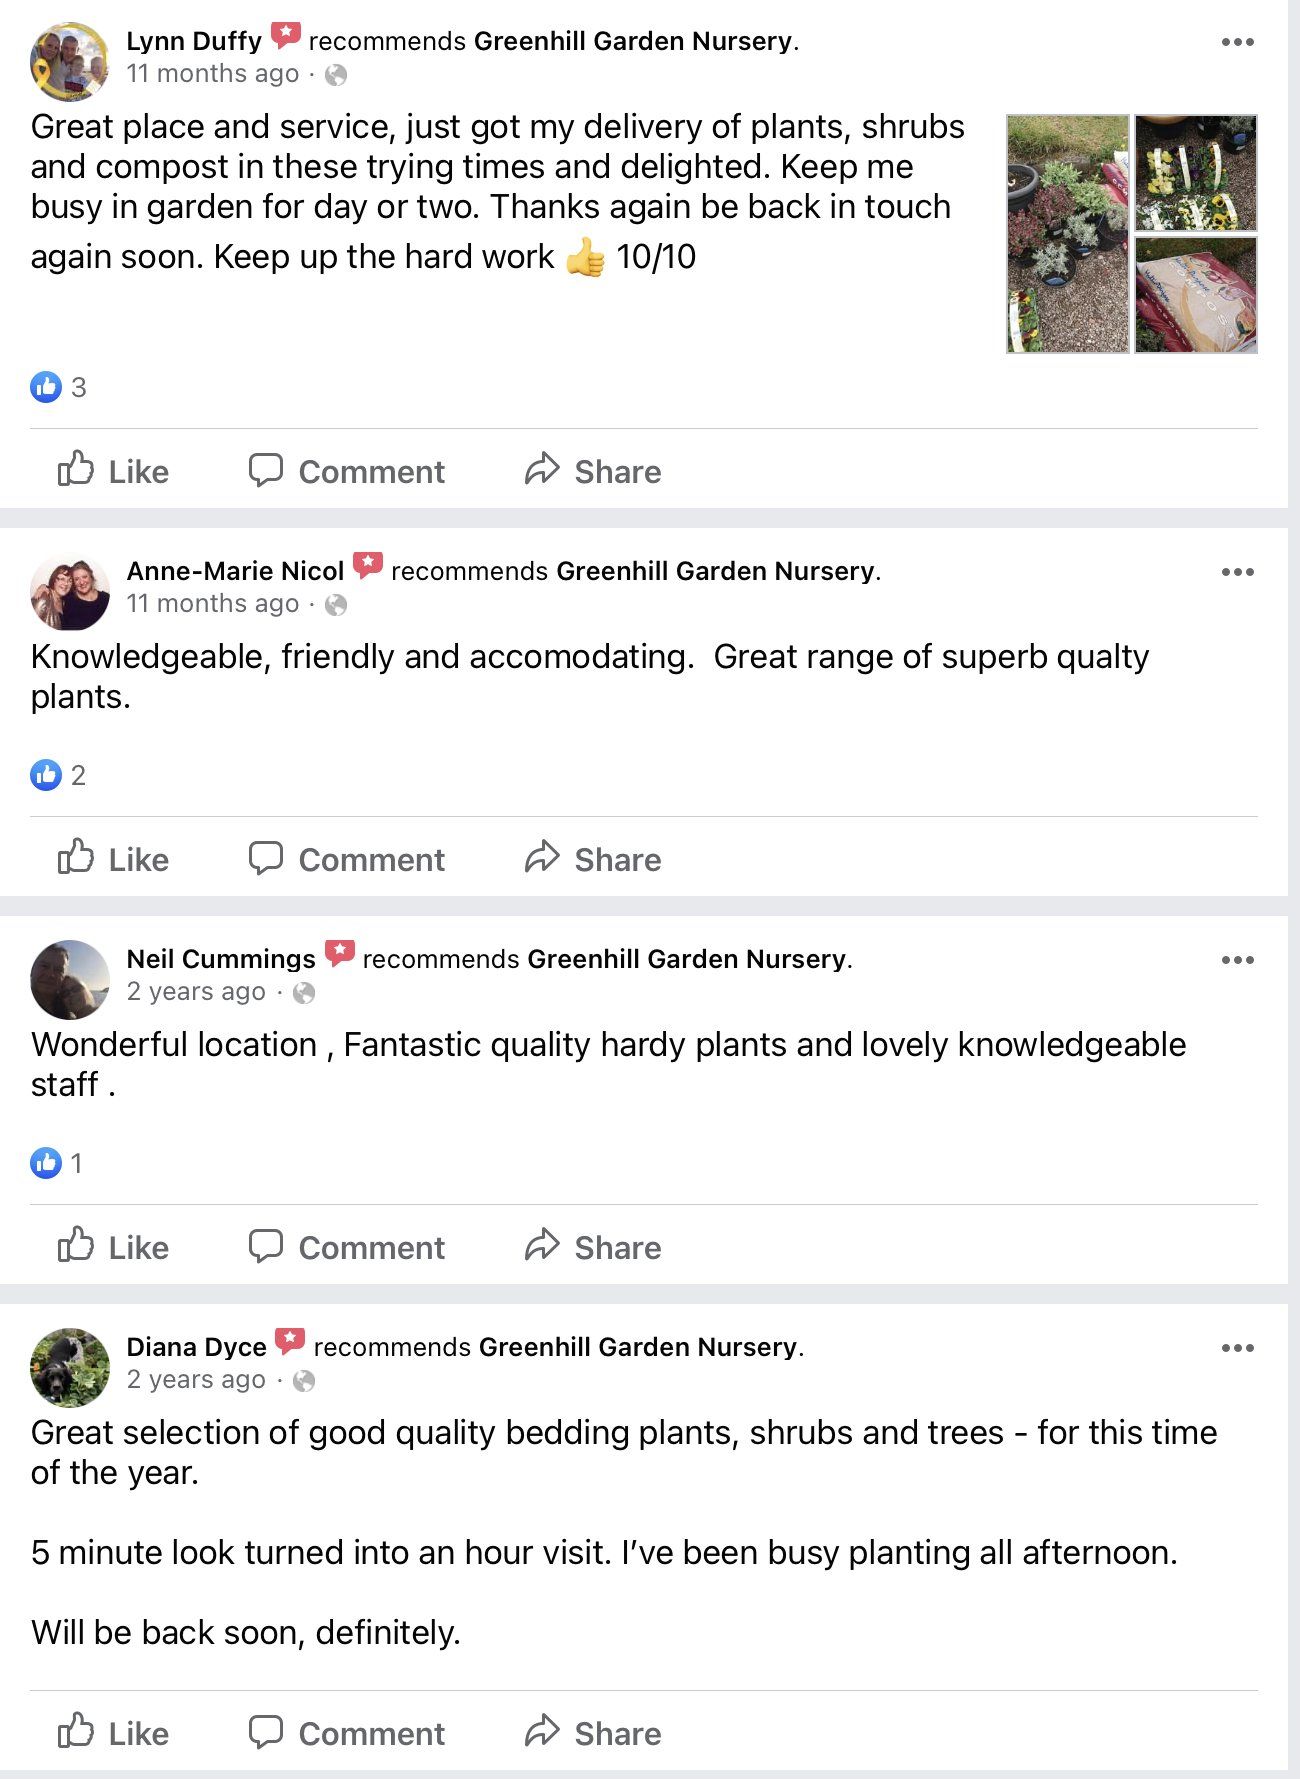
Task: Open options menu for Diana Dyce's post
Action: pos(1237,1348)
